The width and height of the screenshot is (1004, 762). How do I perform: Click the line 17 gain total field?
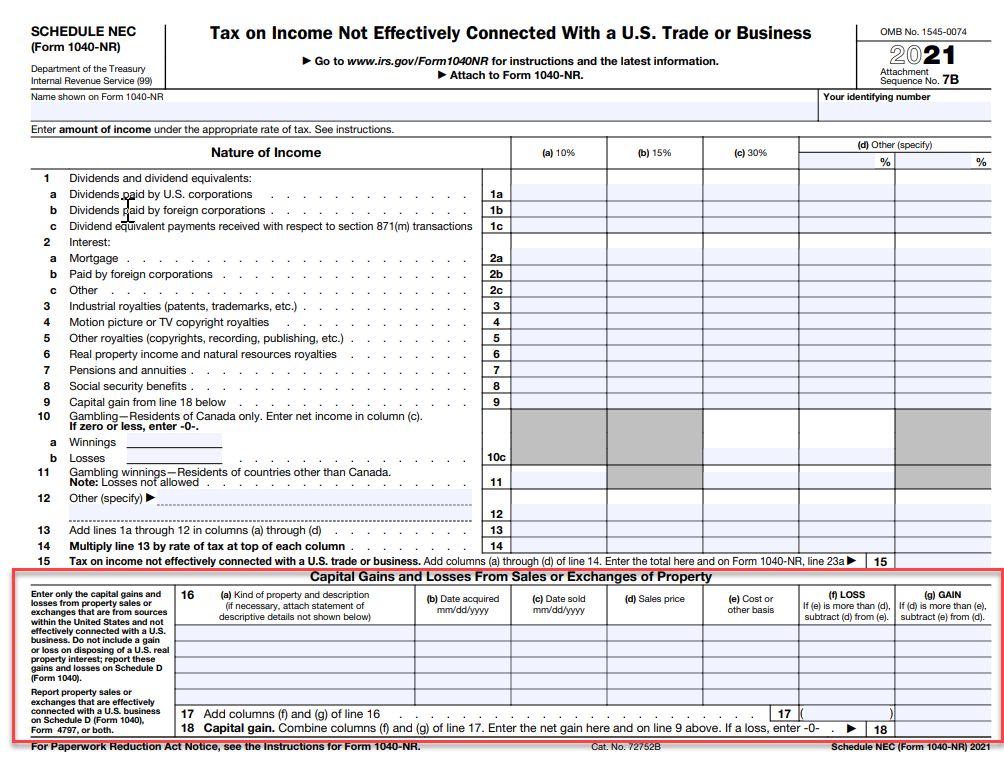(943, 713)
